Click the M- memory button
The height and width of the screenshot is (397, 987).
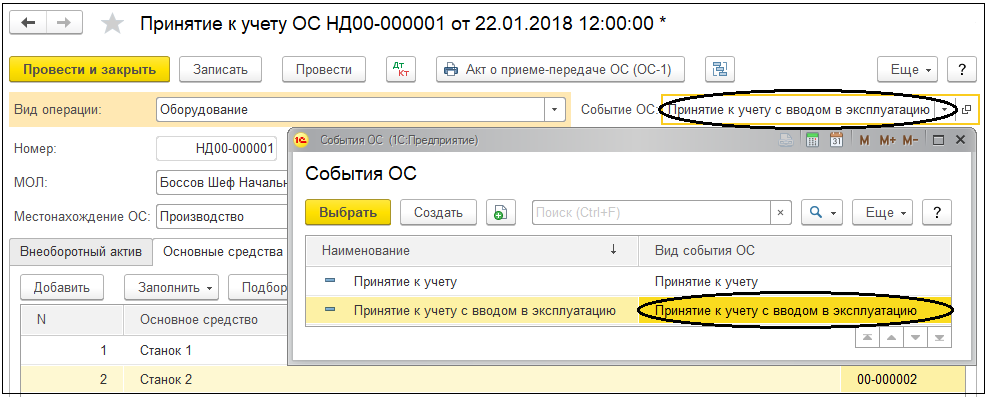(x=911, y=140)
